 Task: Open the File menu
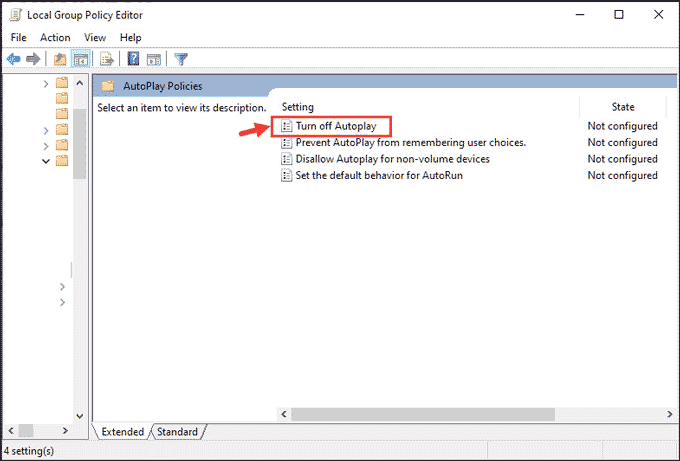19,38
